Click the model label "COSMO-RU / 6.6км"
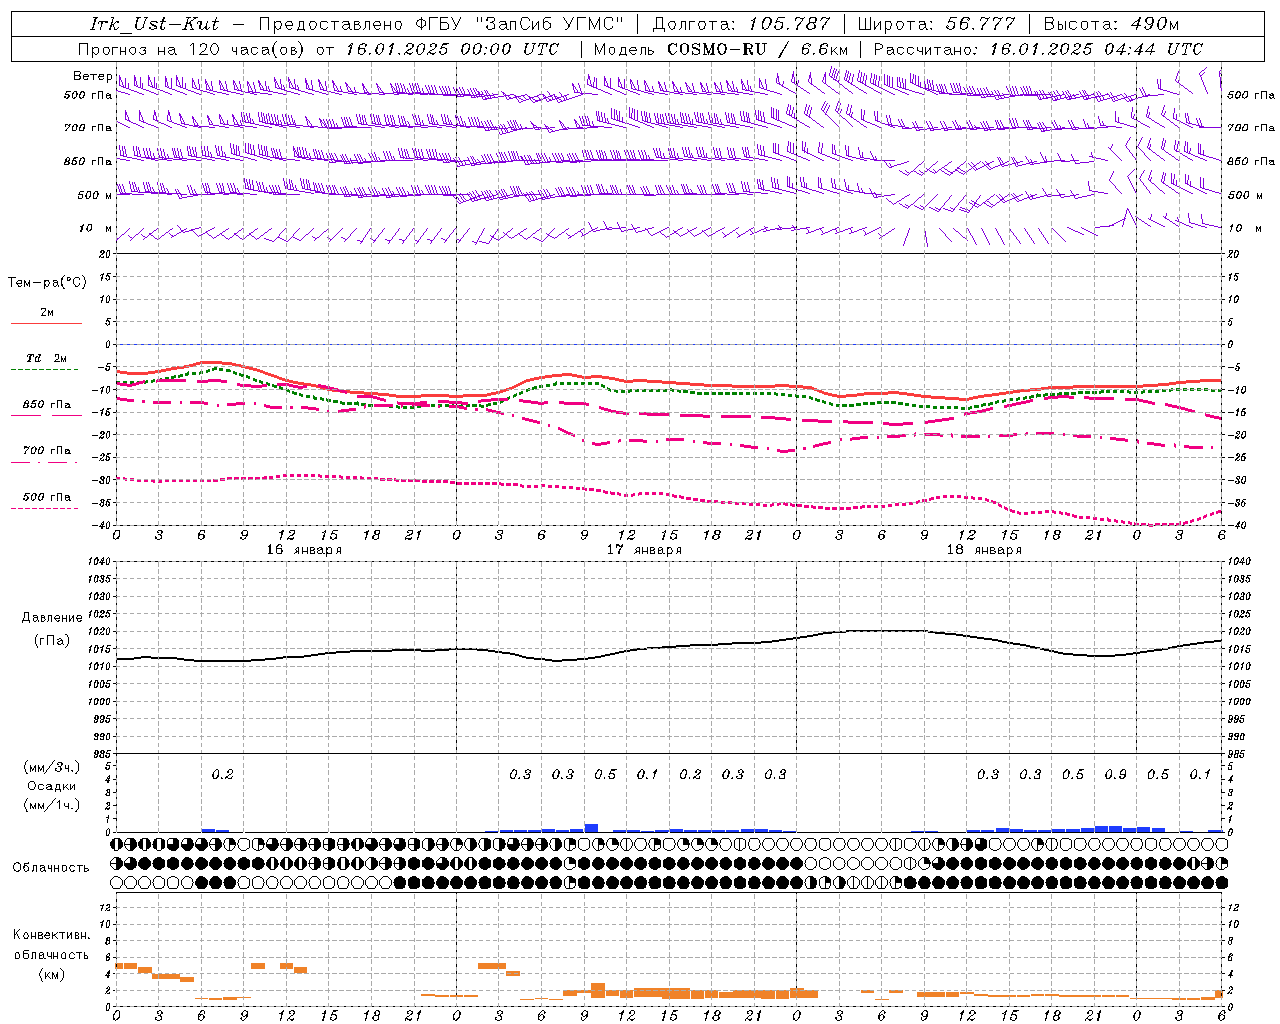The image size is (1280, 1024). click(x=758, y=49)
